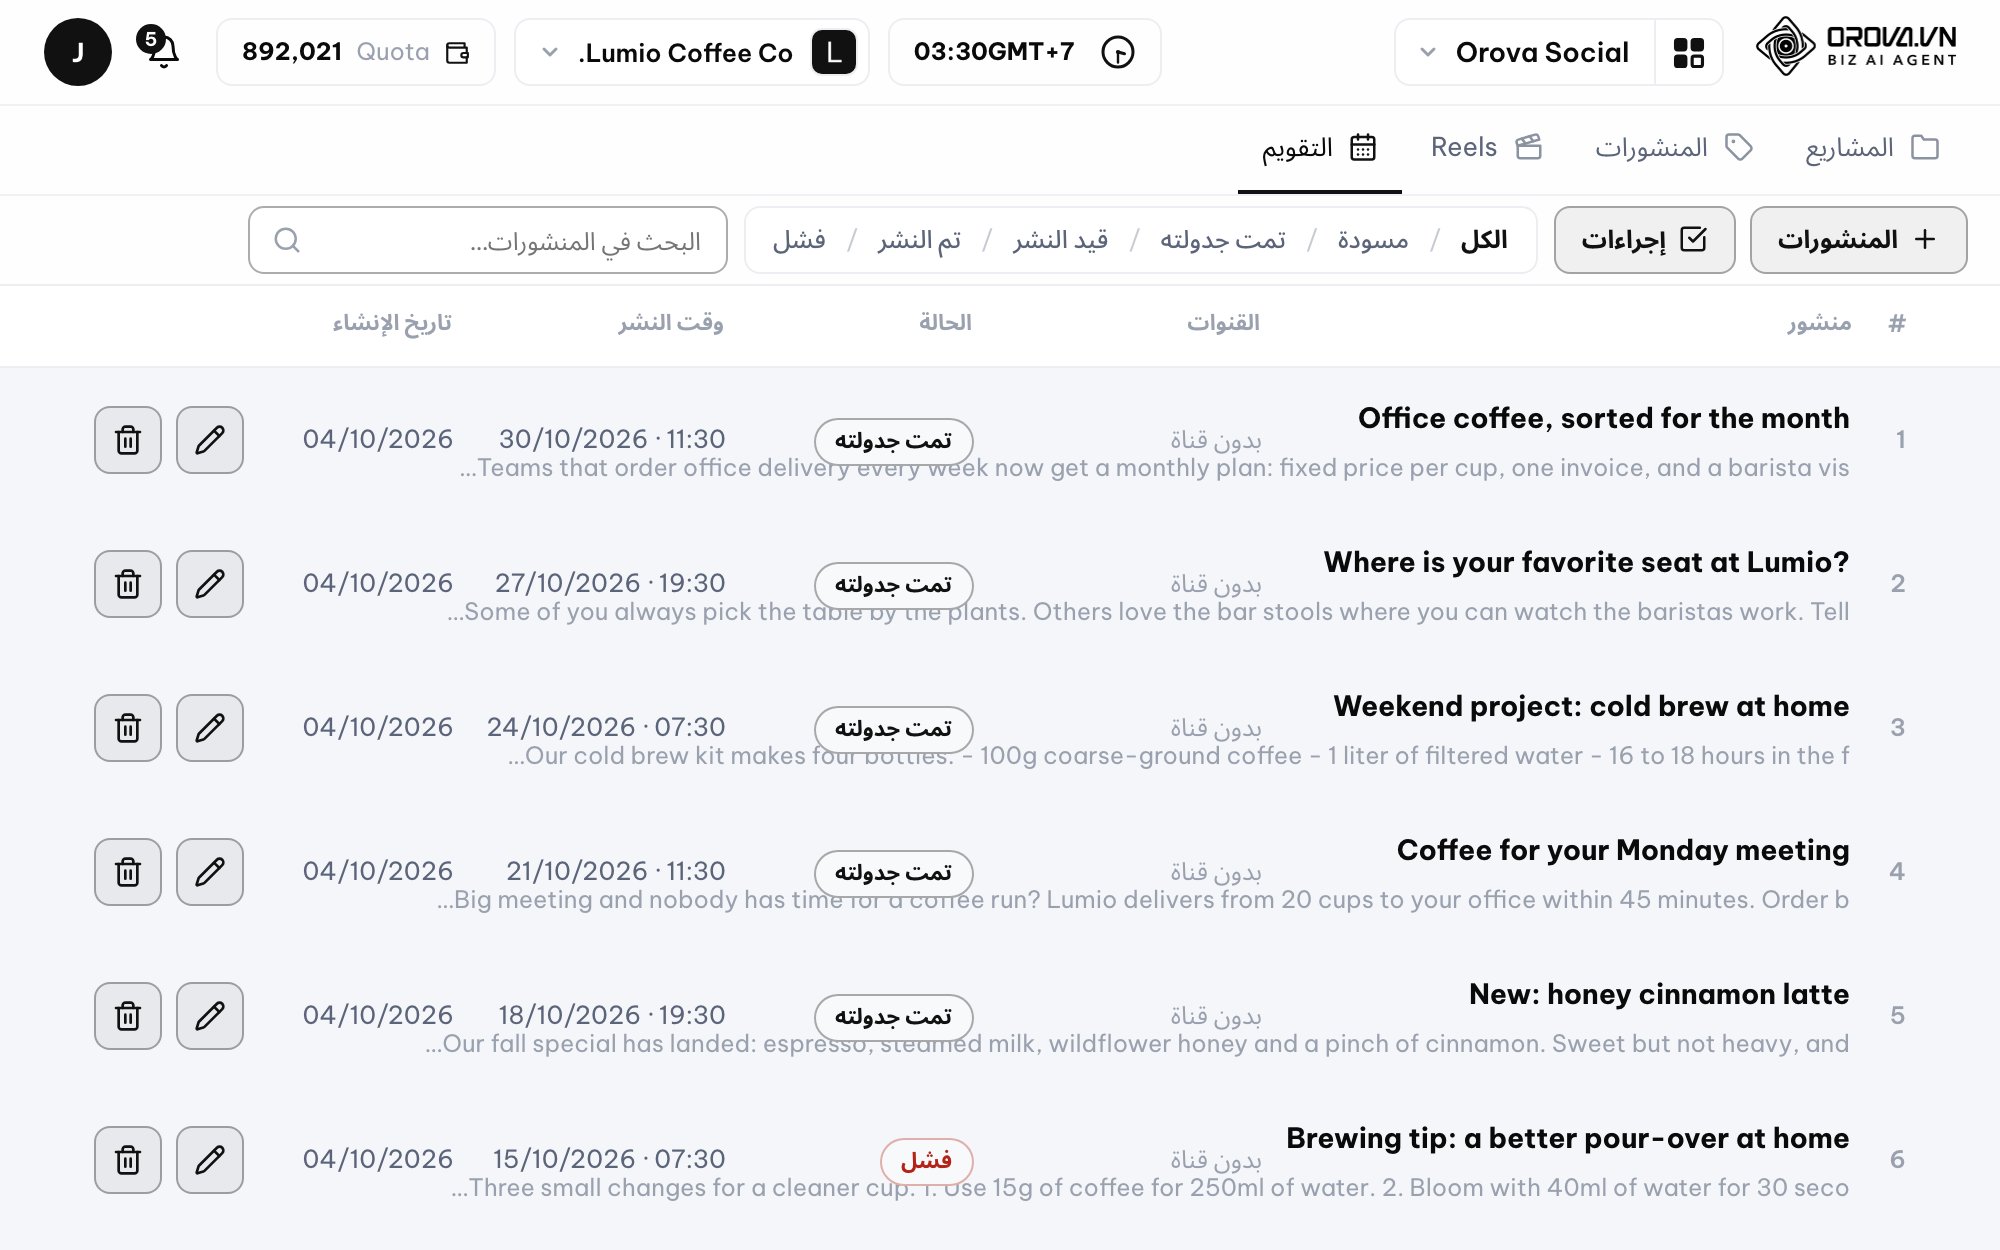Click the 03:30GMT+7 timezone selector
This screenshot has height=1250, width=2000.
click(1025, 52)
